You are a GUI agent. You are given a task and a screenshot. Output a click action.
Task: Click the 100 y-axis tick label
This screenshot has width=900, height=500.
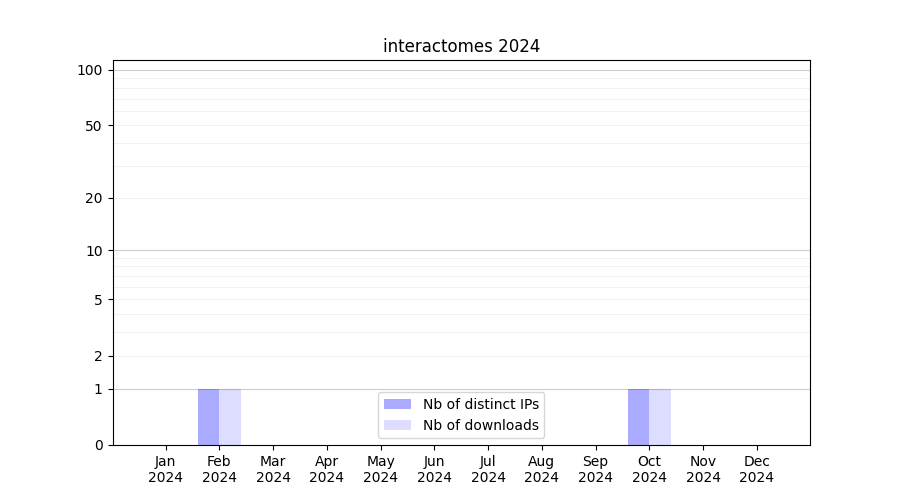[x=90, y=70]
